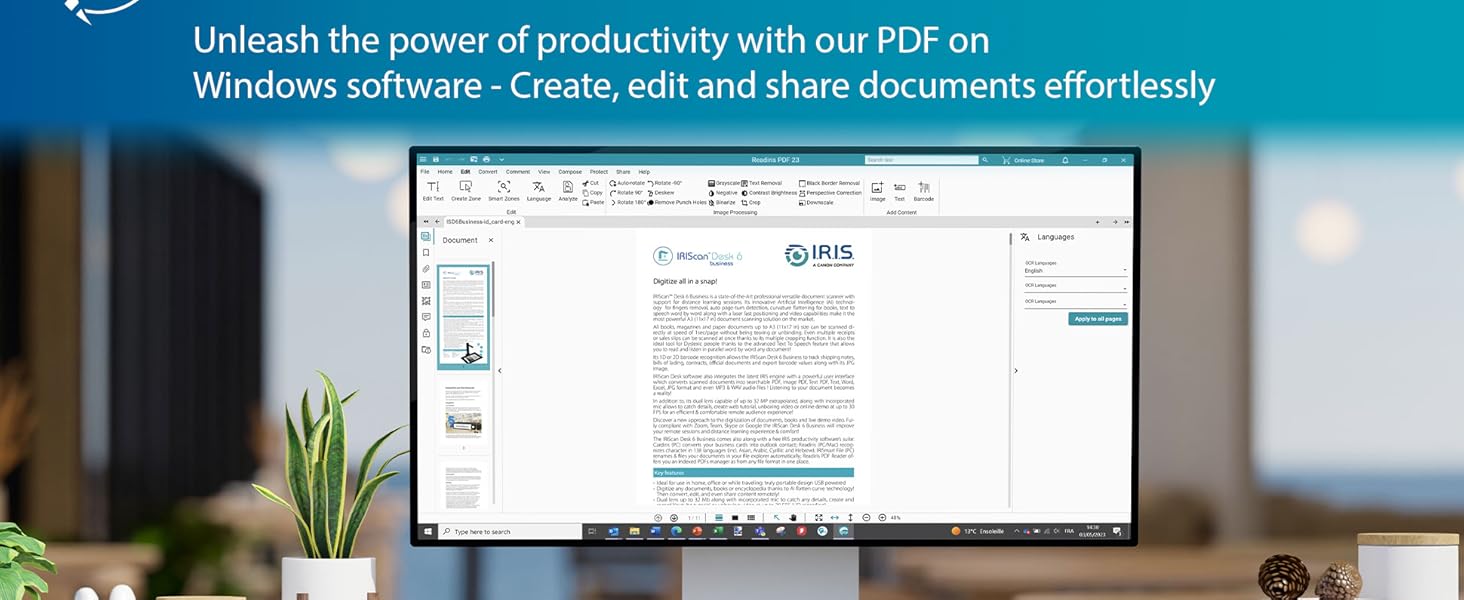Insert a Barcode from Add Content

point(923,190)
